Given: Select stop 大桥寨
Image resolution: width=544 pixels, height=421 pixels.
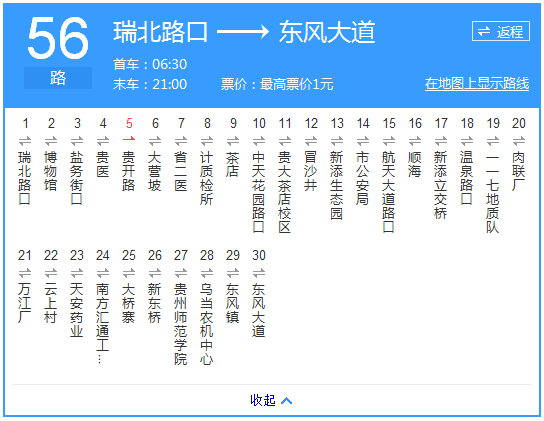Looking at the screenshot, I should tap(129, 303).
